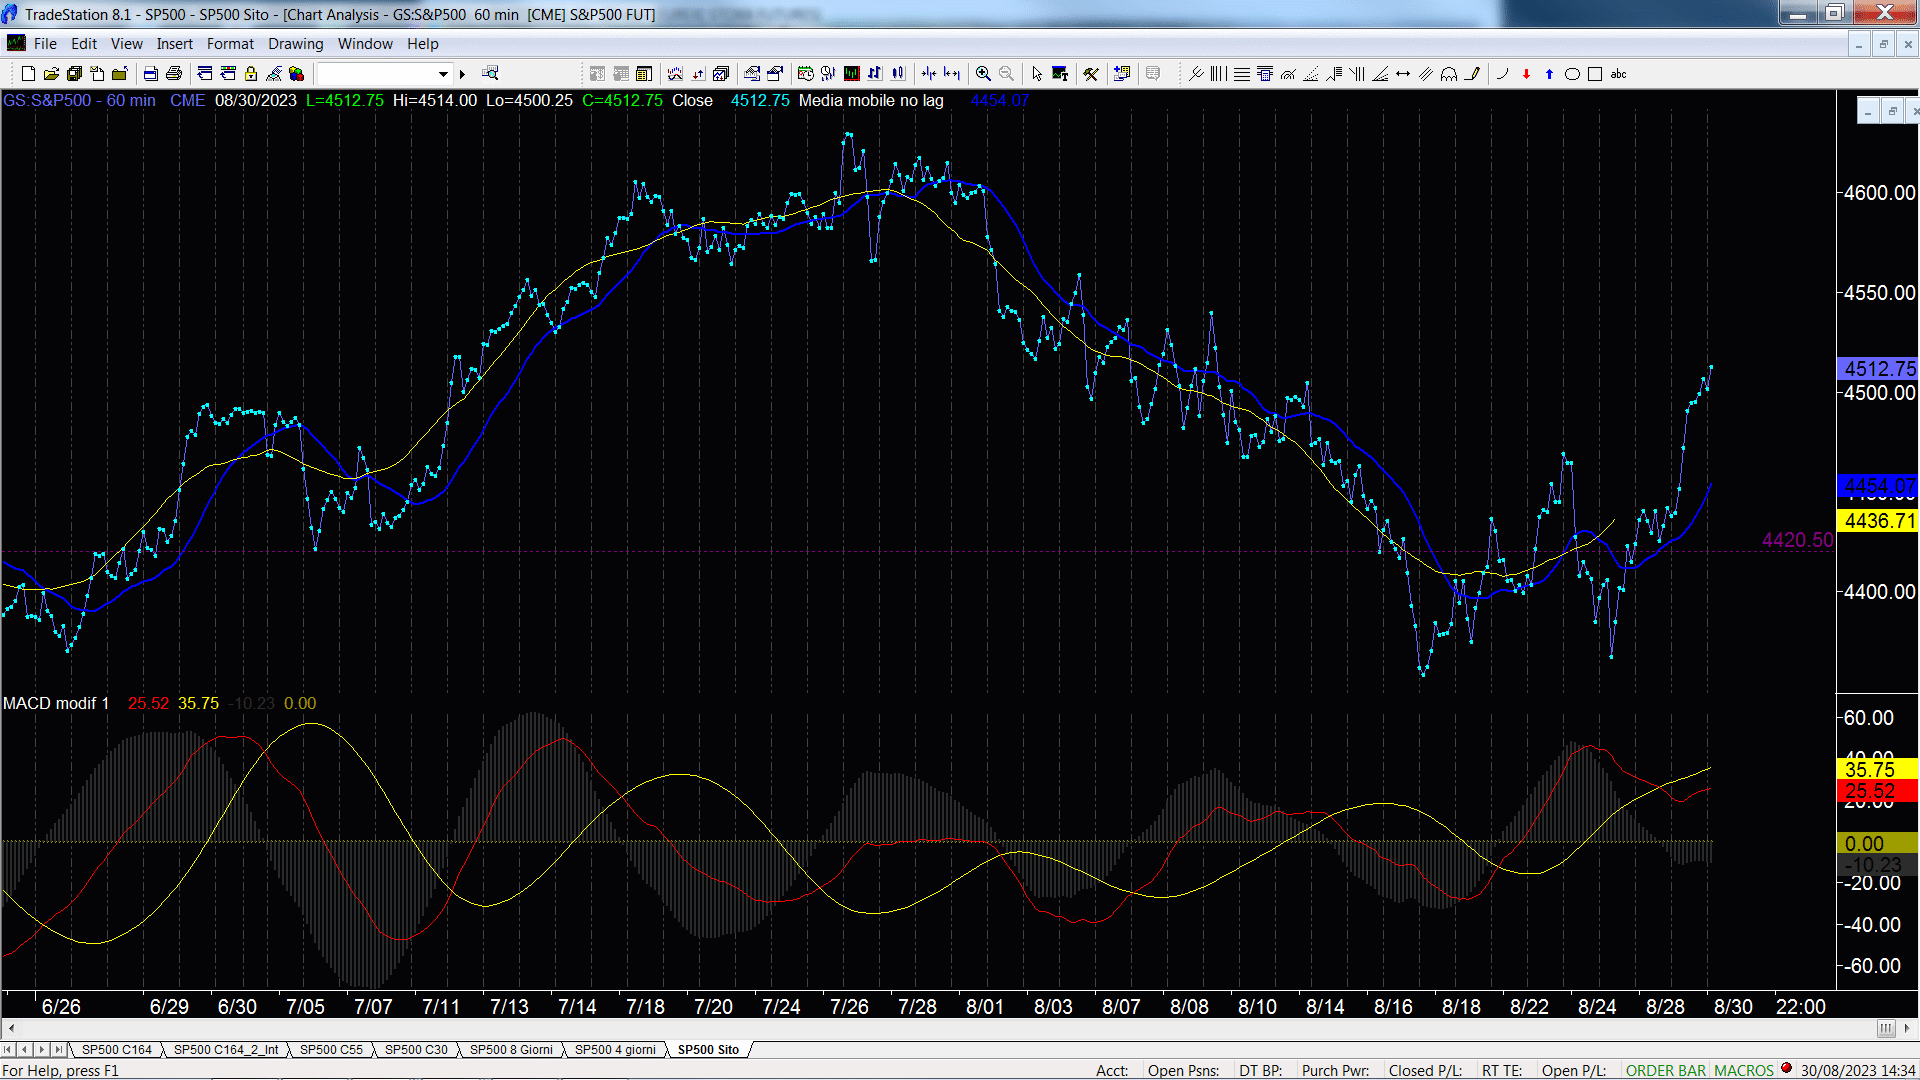Select the abc text tool

click(1618, 73)
